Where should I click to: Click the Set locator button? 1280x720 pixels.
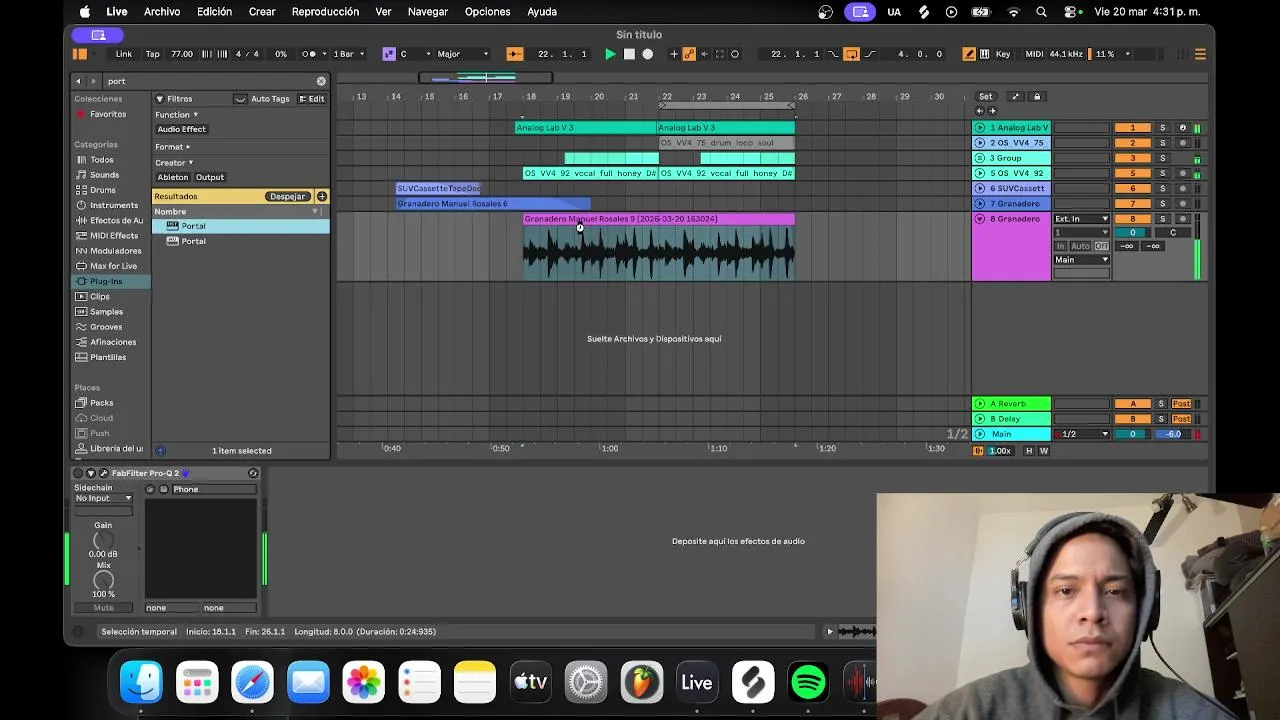986,97
